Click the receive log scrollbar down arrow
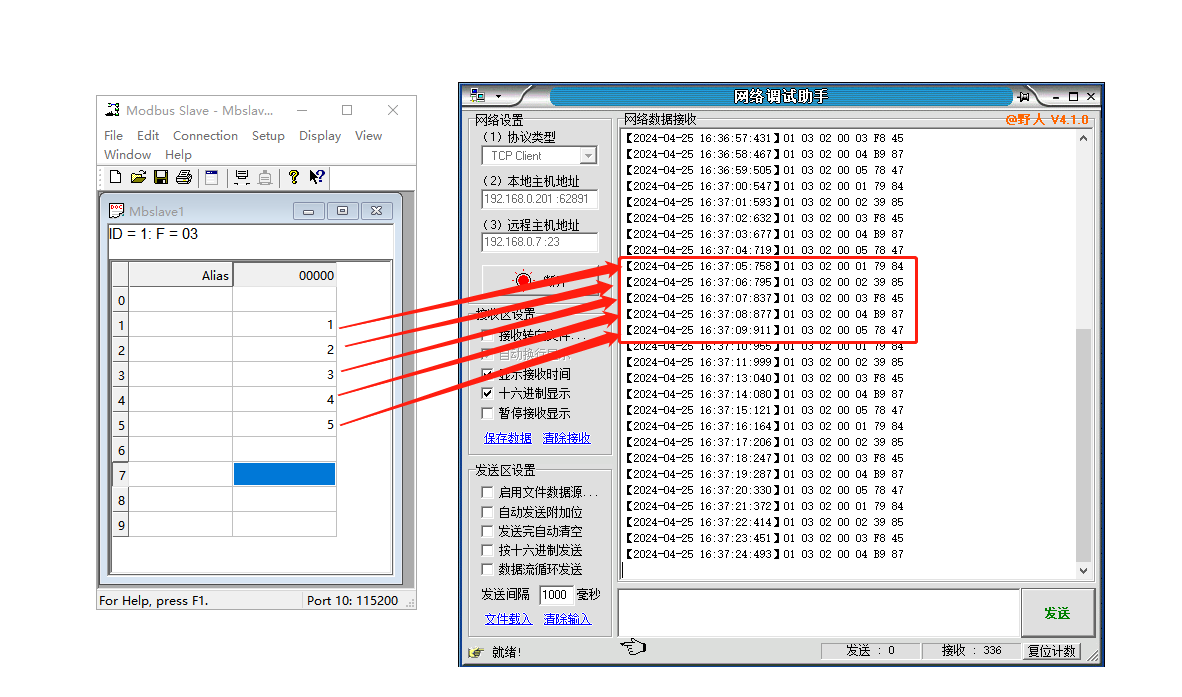Viewport: 1182px width, 697px height. (1083, 570)
